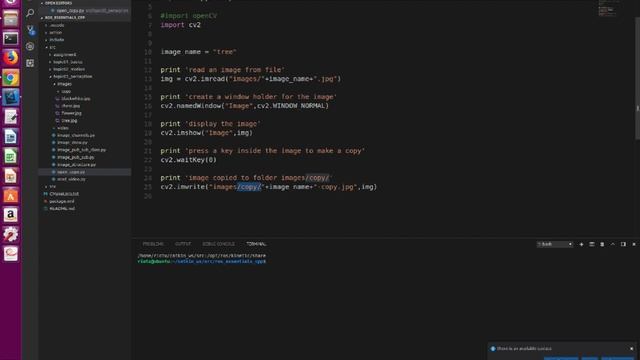This screenshot has height=360, width=640.
Task: Open LibreOffice Impress from the dock
Action: [11, 176]
